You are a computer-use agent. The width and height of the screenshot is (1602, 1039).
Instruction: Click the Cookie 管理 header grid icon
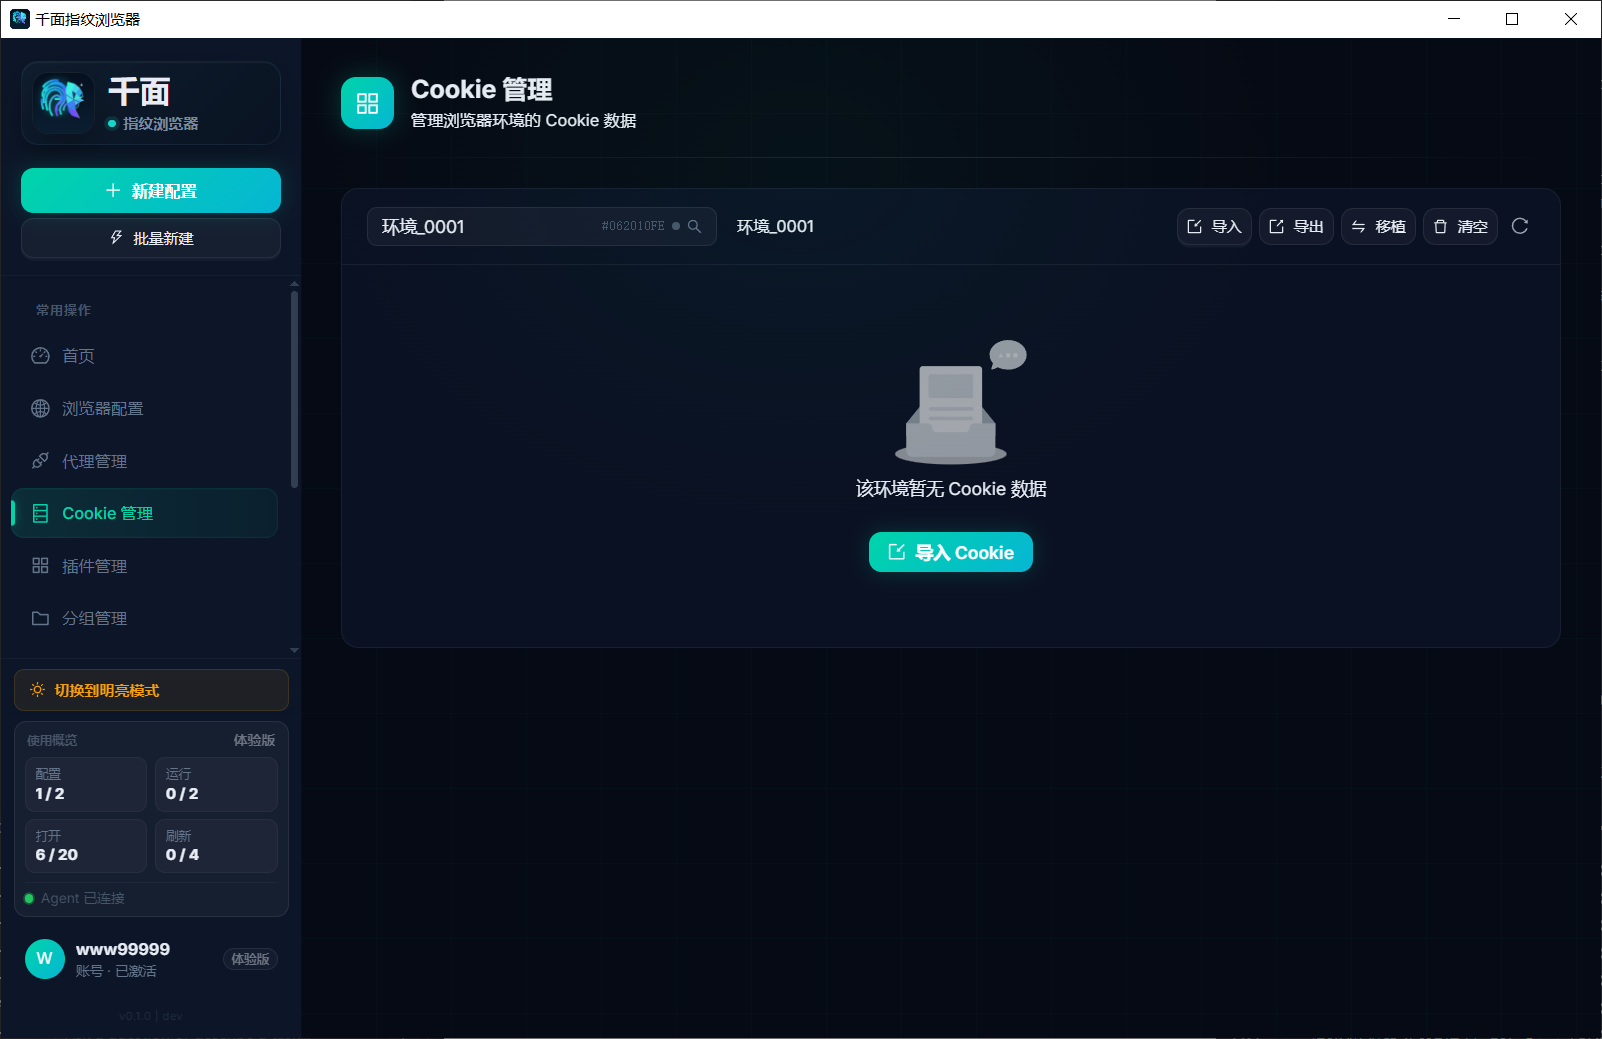367,103
